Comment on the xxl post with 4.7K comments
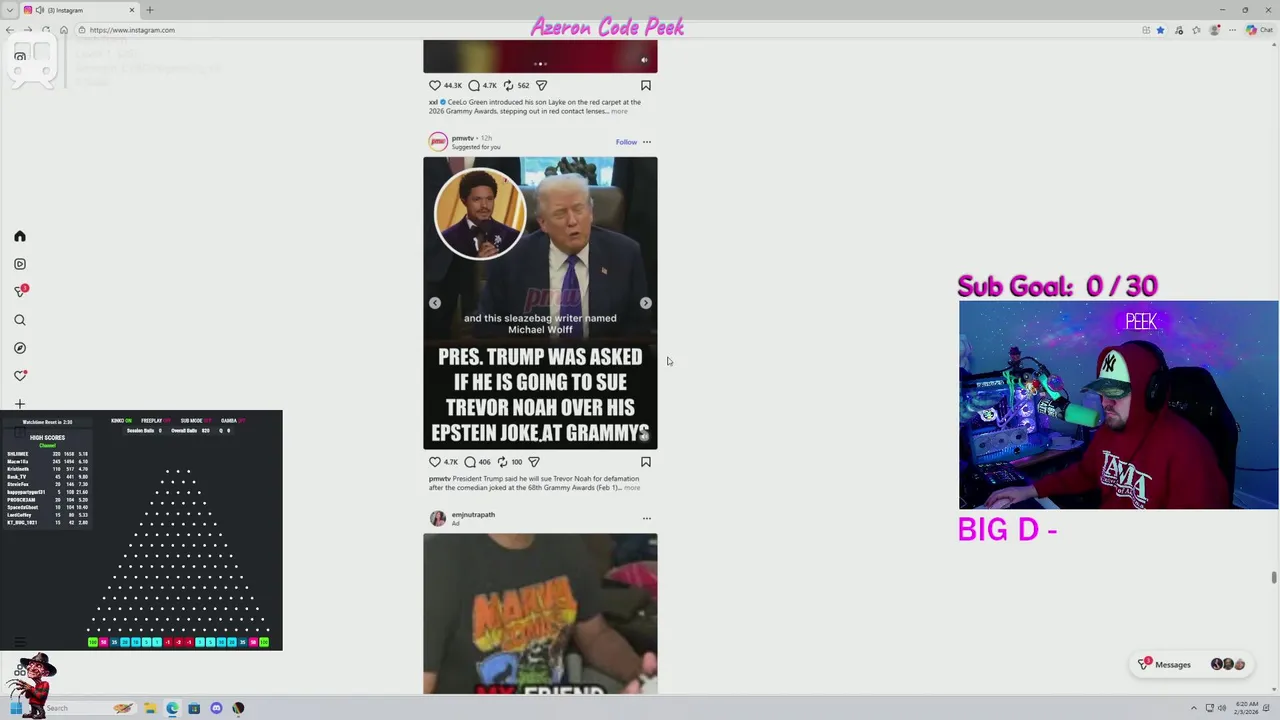The image size is (1280, 720). [x=474, y=86]
